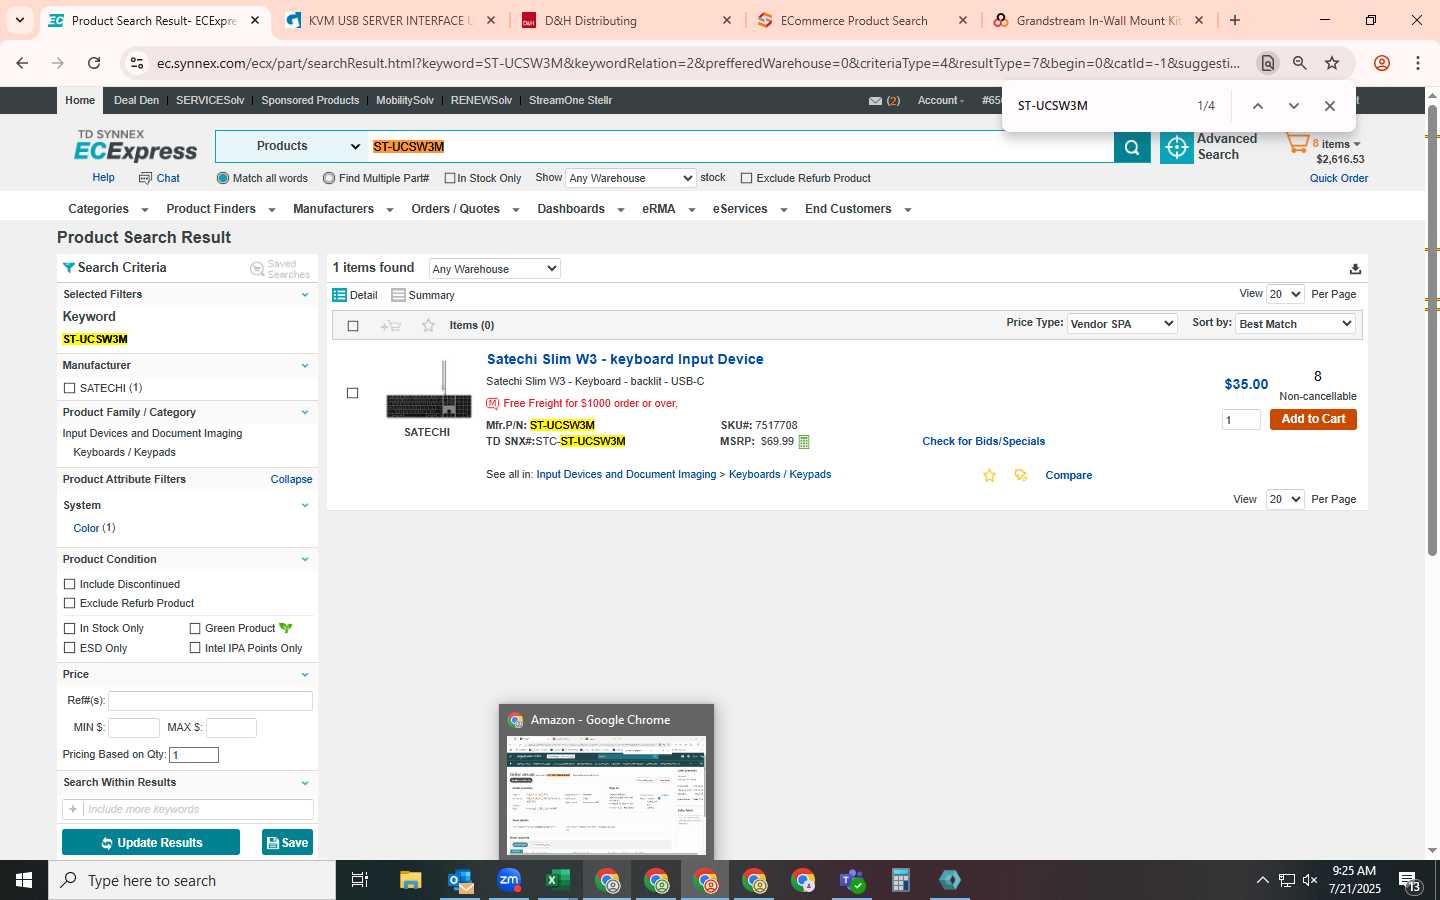The image size is (1440, 900).
Task: Open Microsoft Teams from the taskbar
Action: click(852, 880)
